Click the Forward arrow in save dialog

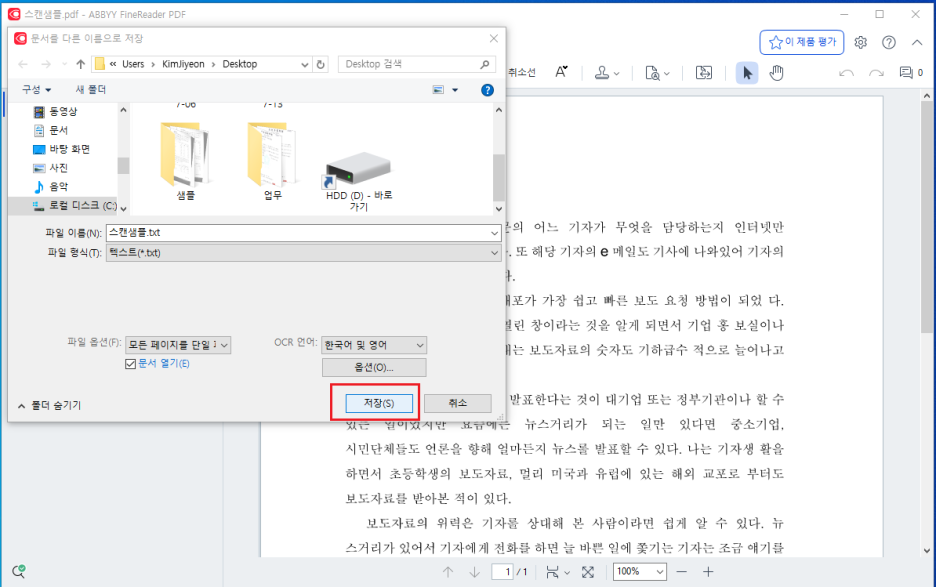coord(46,64)
